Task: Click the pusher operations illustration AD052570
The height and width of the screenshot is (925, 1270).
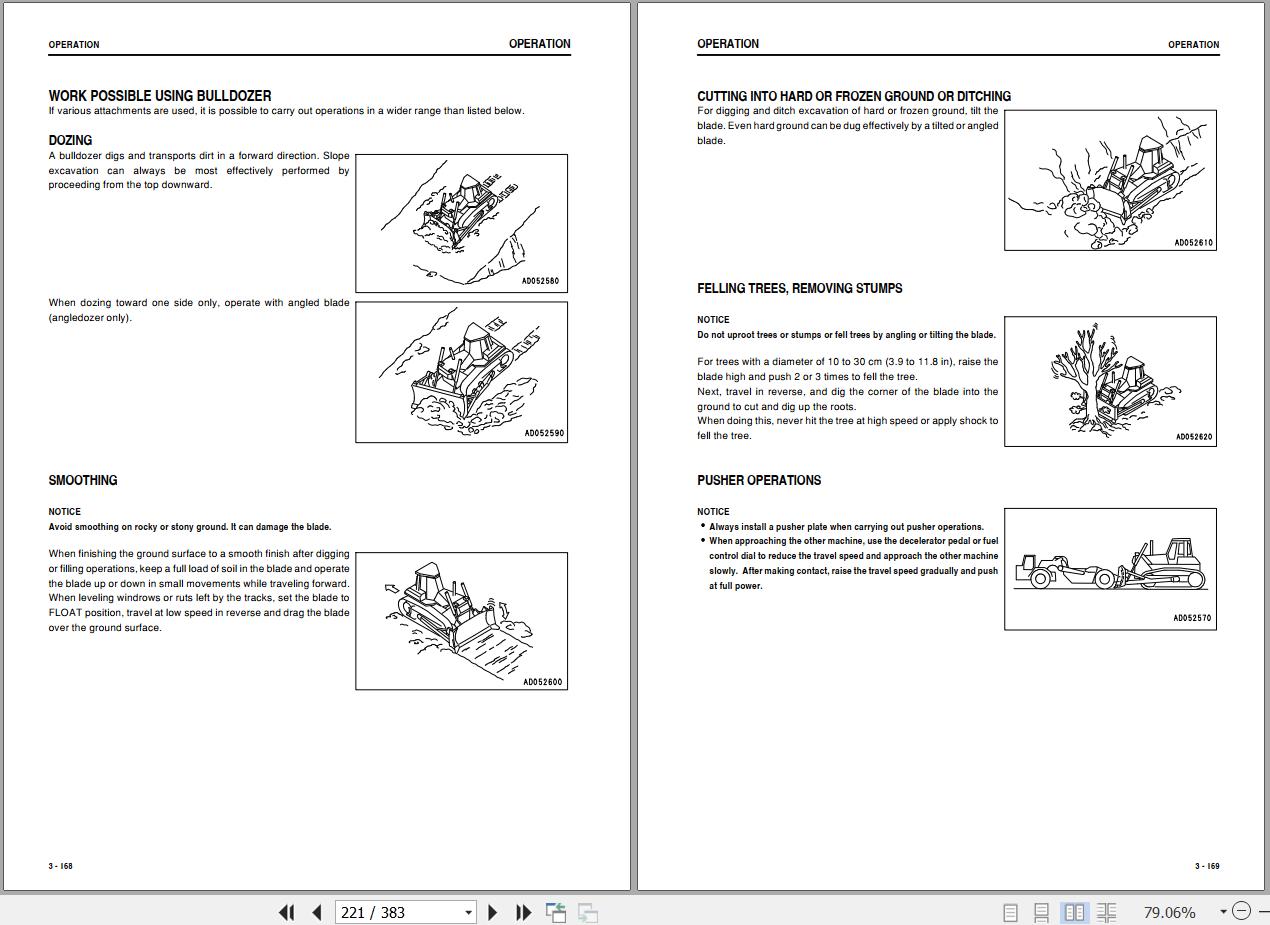Action: [x=1110, y=568]
